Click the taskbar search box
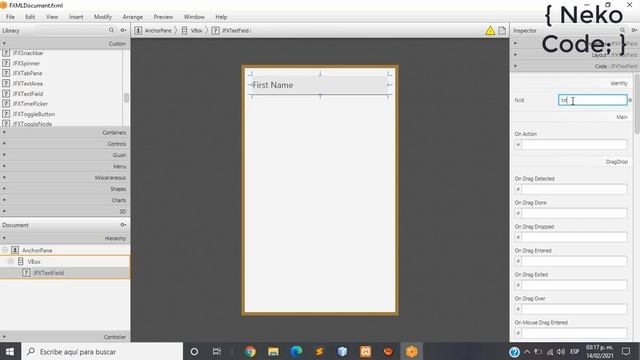640x360 pixels. [x=102, y=351]
